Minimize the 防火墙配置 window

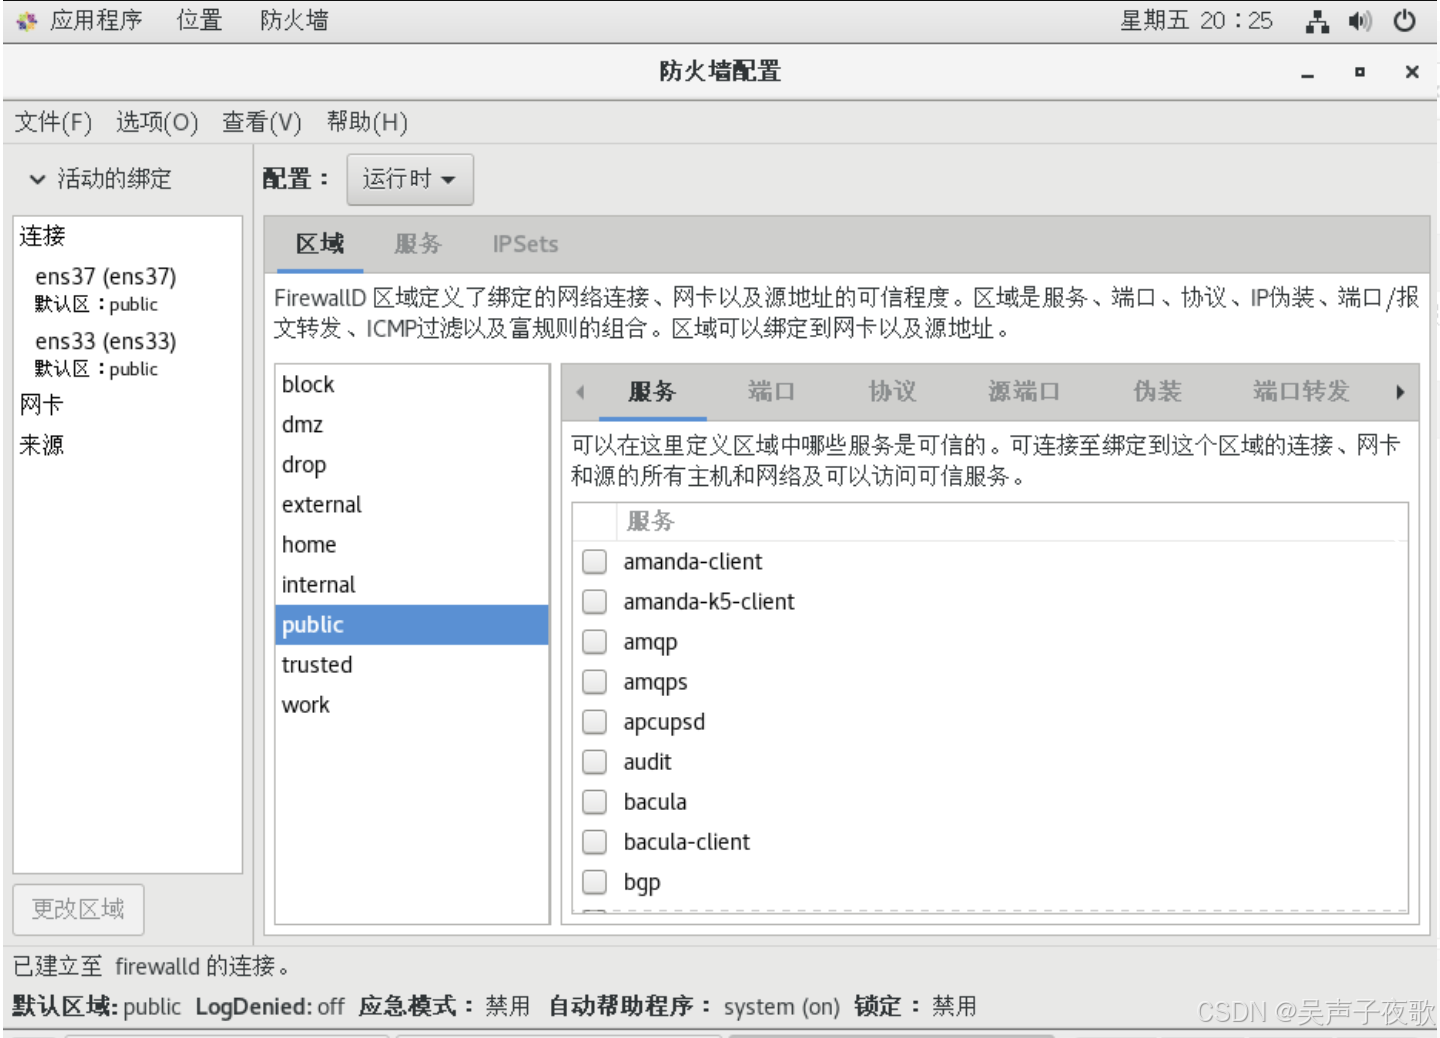1307,72
